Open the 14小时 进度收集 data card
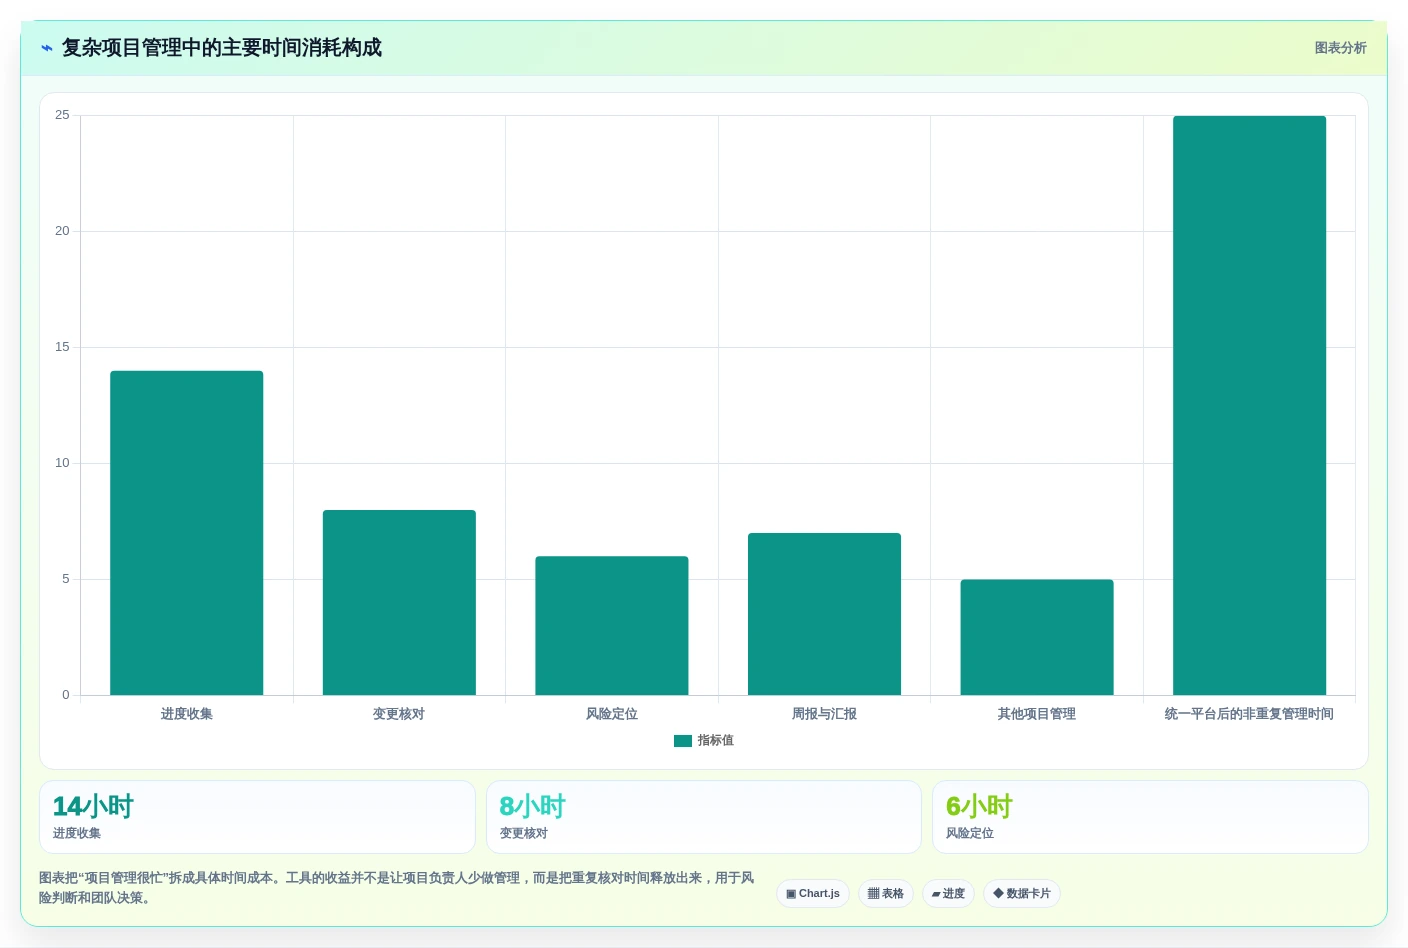 point(257,817)
